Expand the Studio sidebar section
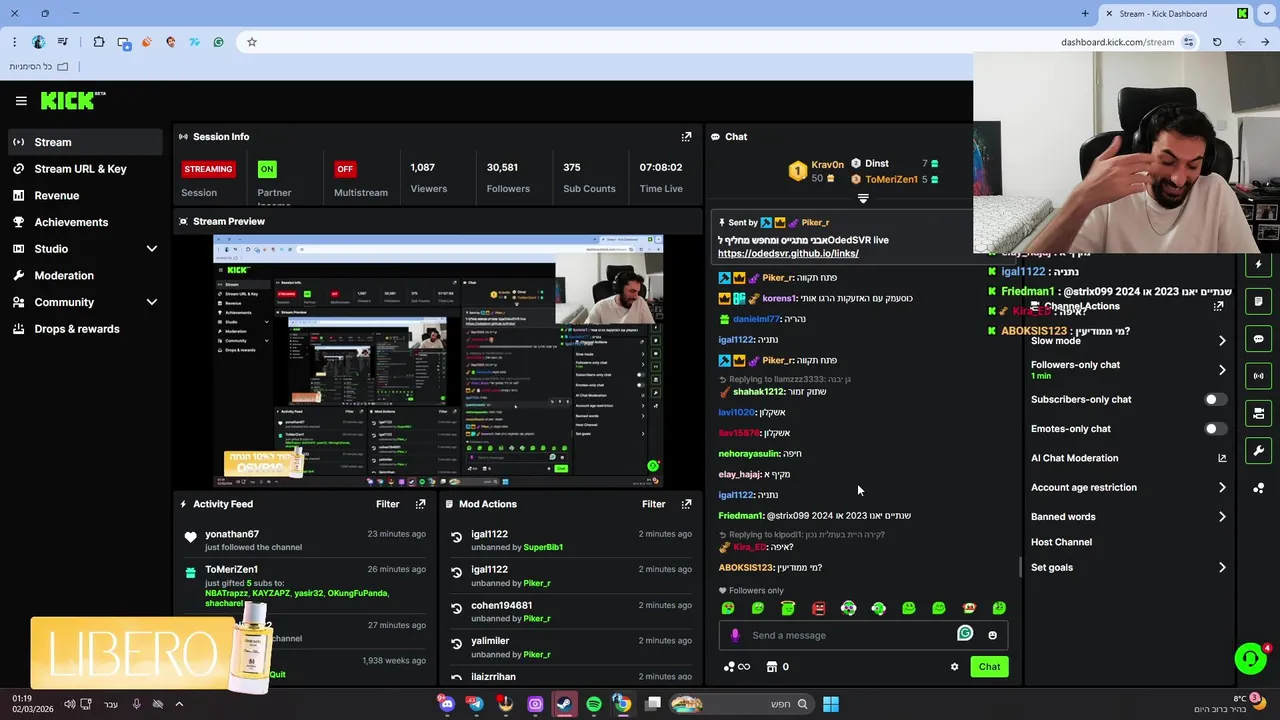This screenshot has height=720, width=1280. tap(151, 249)
